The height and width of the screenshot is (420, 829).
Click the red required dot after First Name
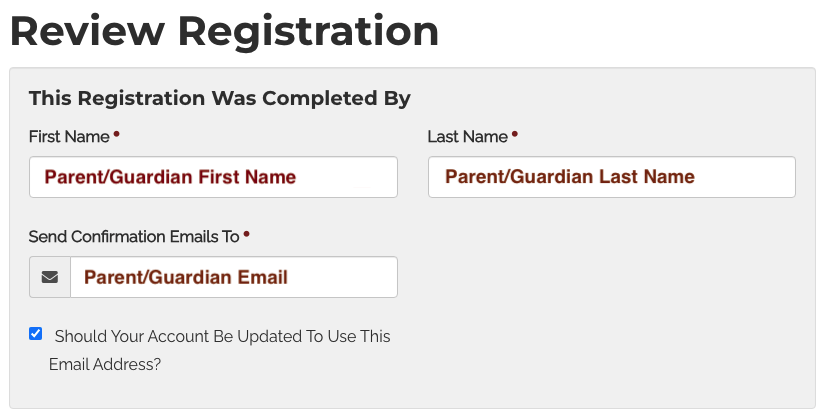116,135
